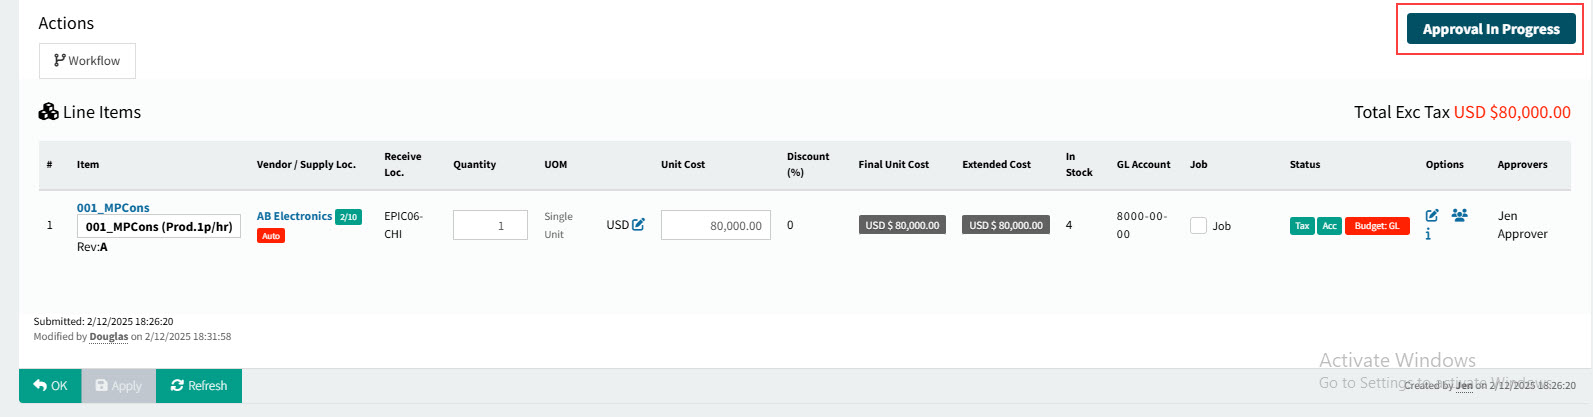This screenshot has width=1593, height=417.
Task: Tick the Job checkbox
Action: 1198,226
